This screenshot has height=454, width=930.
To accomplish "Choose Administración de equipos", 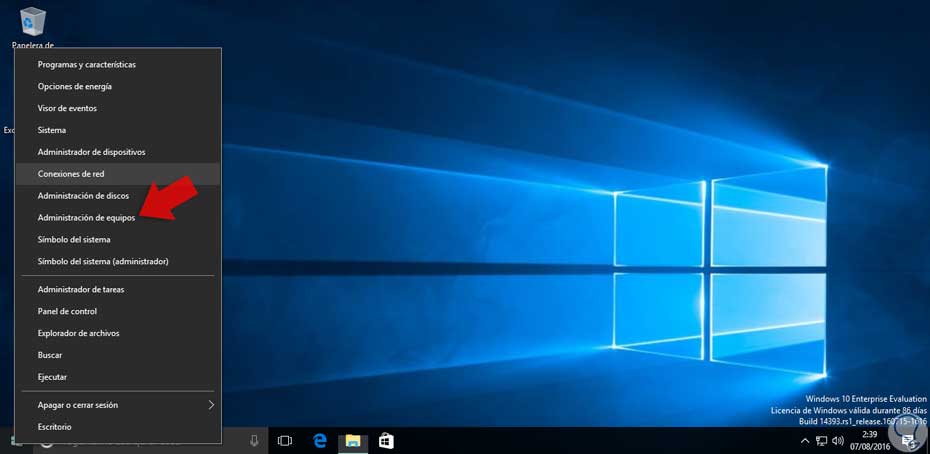I will point(117,218).
